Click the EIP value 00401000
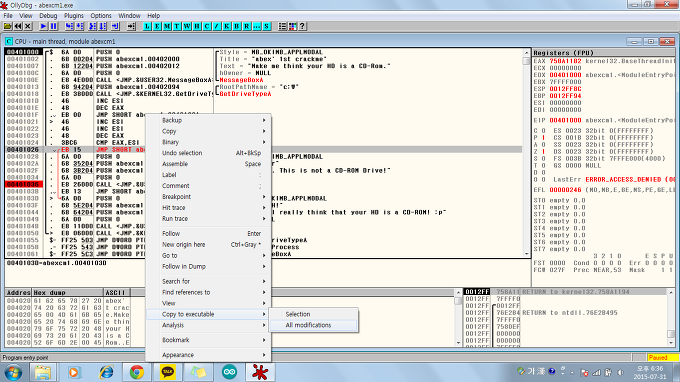This screenshot has width=680, height=382. pyautogui.click(x=565, y=120)
